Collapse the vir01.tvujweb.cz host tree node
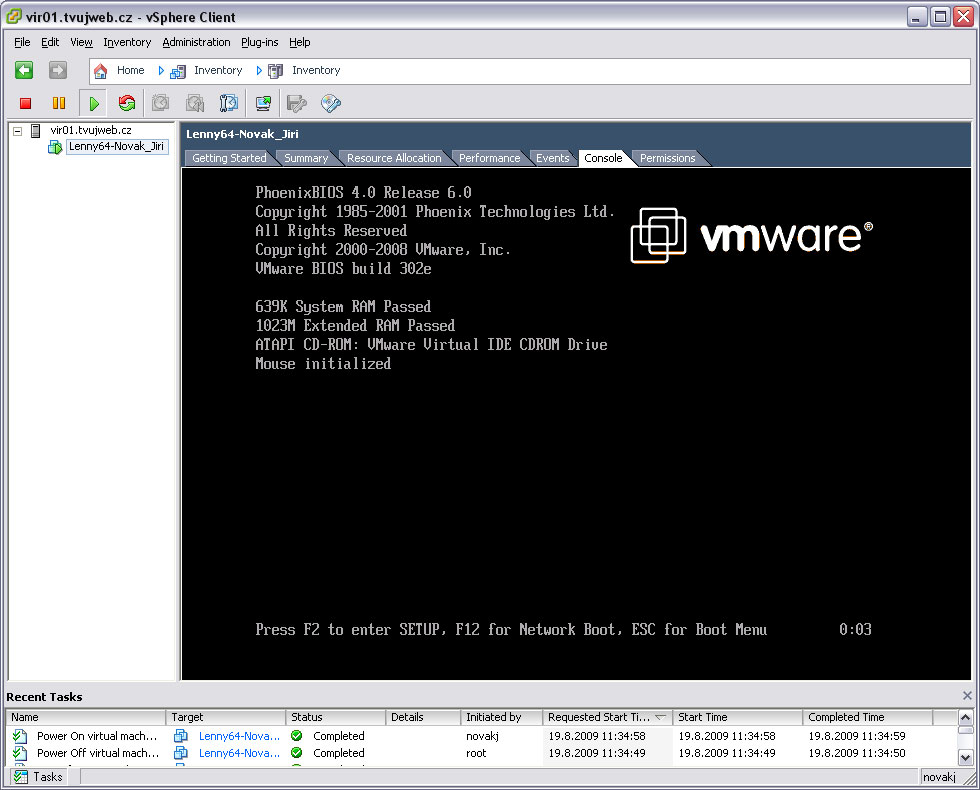 [17, 131]
